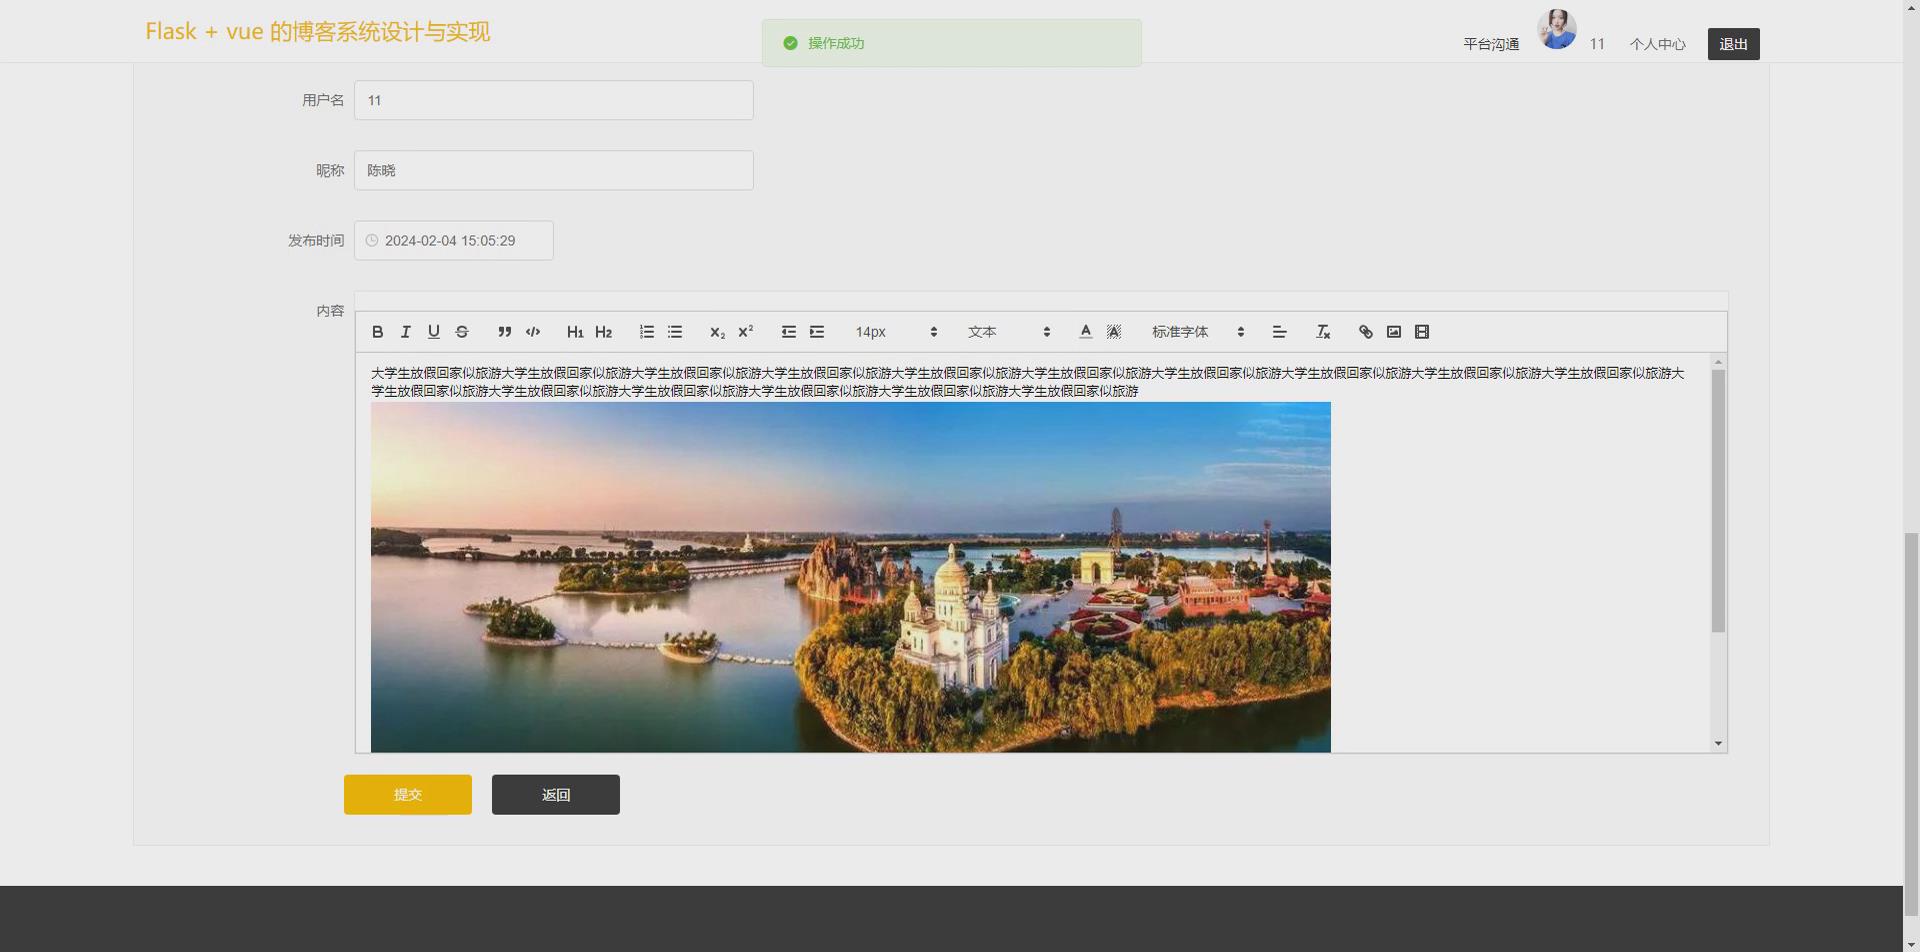Insert a code block

tap(533, 332)
